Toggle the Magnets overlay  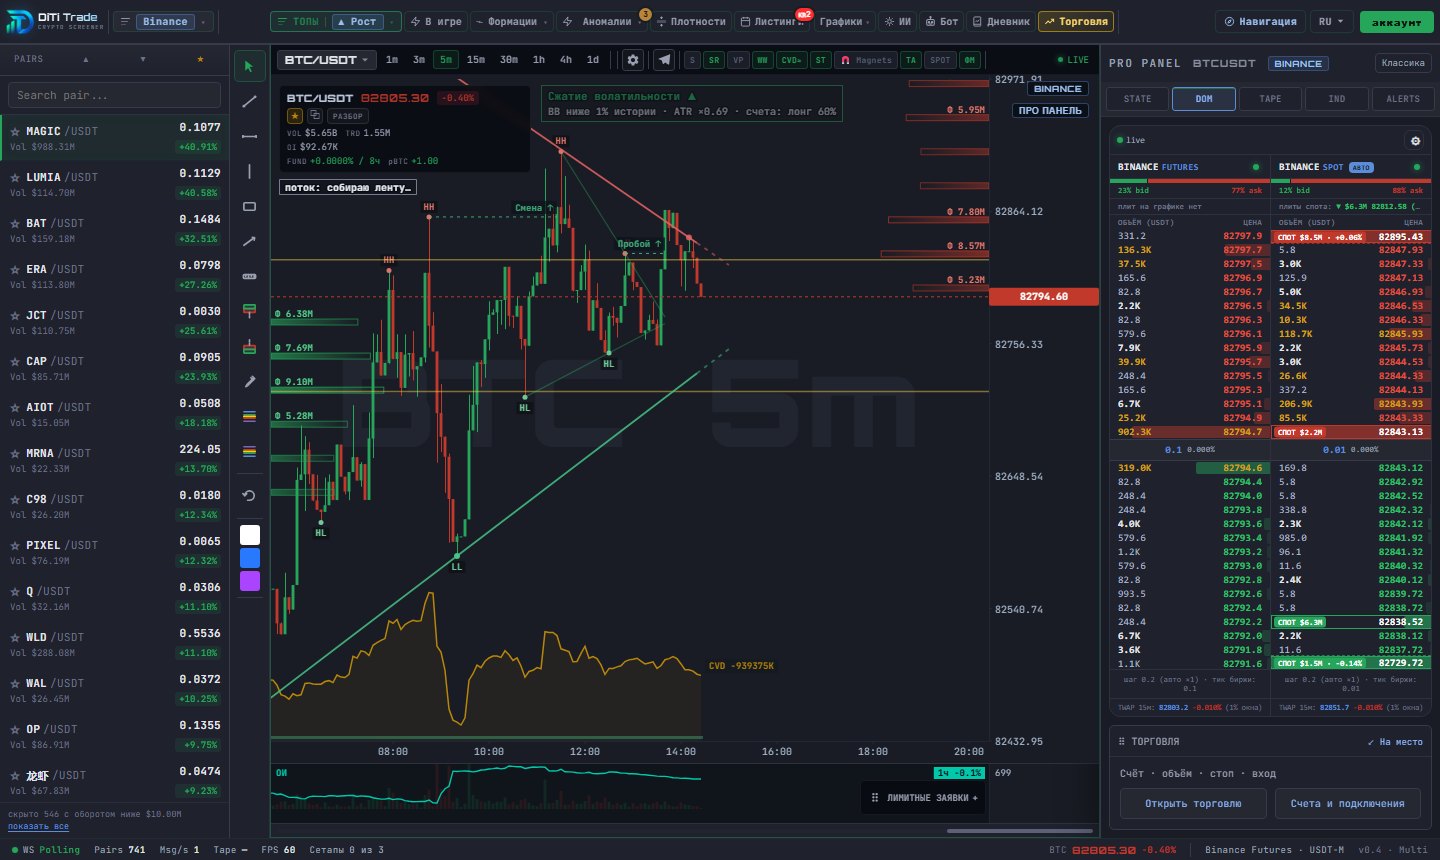pos(866,60)
